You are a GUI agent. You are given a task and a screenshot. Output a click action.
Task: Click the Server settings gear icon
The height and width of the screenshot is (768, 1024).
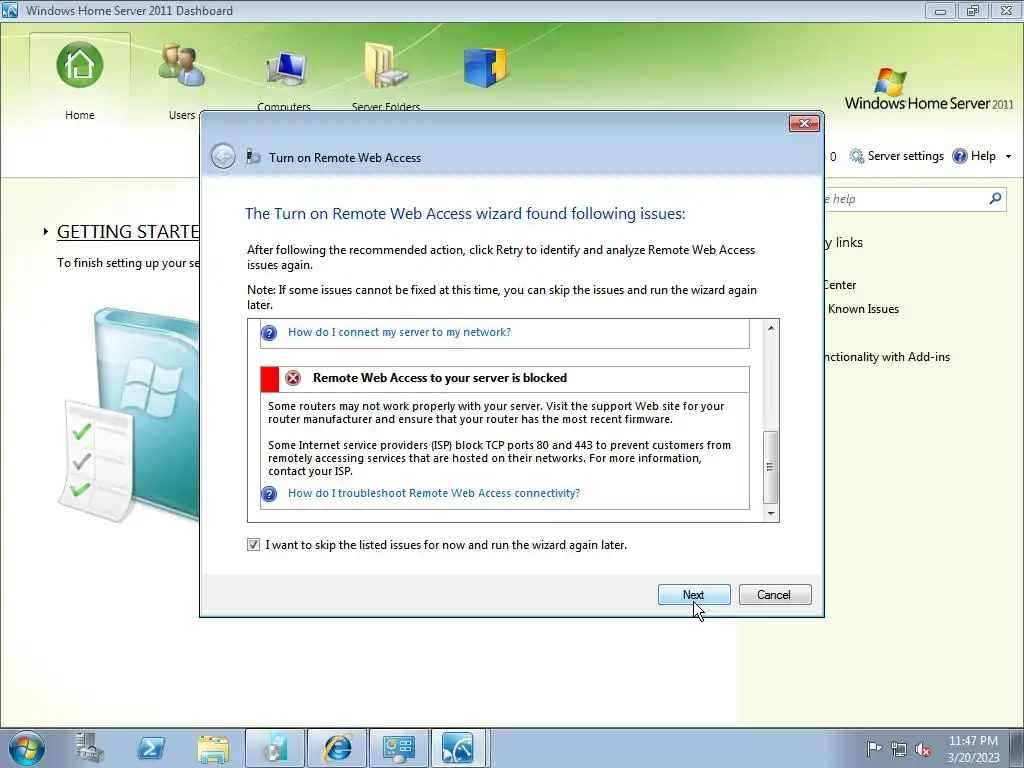tap(856, 156)
